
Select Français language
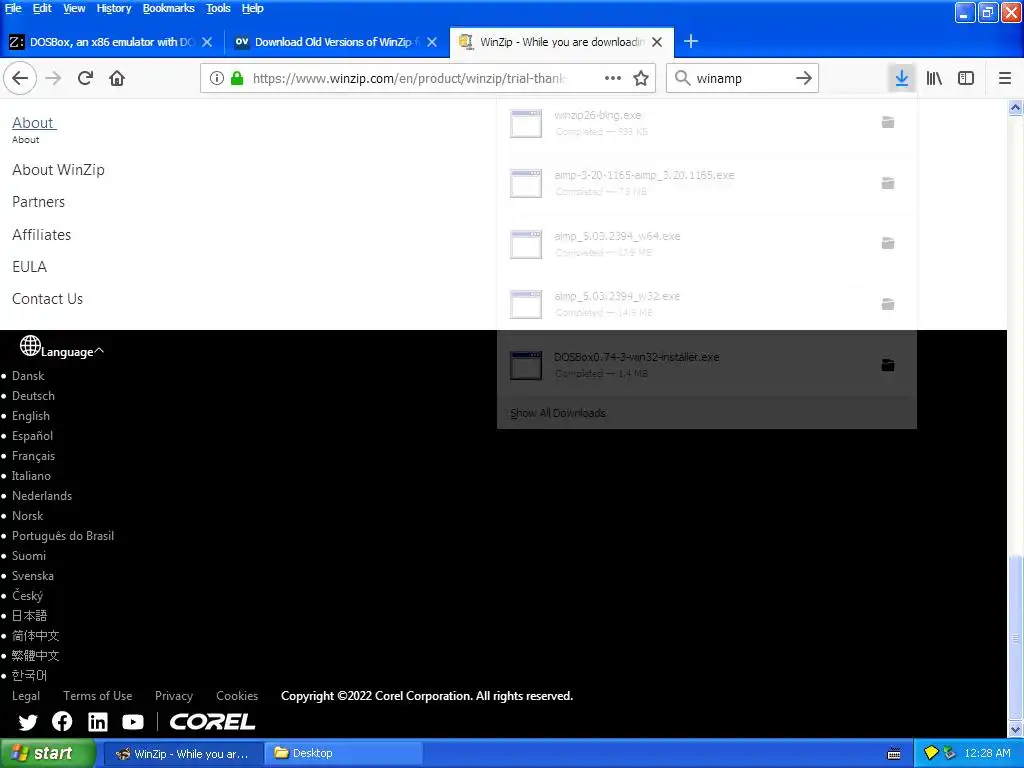pos(33,456)
